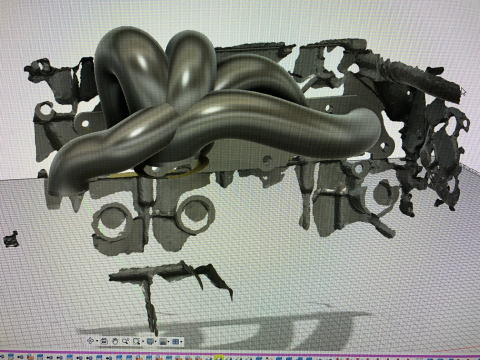Activate the Look At tool
This screenshot has width=480, height=360.
(104, 341)
